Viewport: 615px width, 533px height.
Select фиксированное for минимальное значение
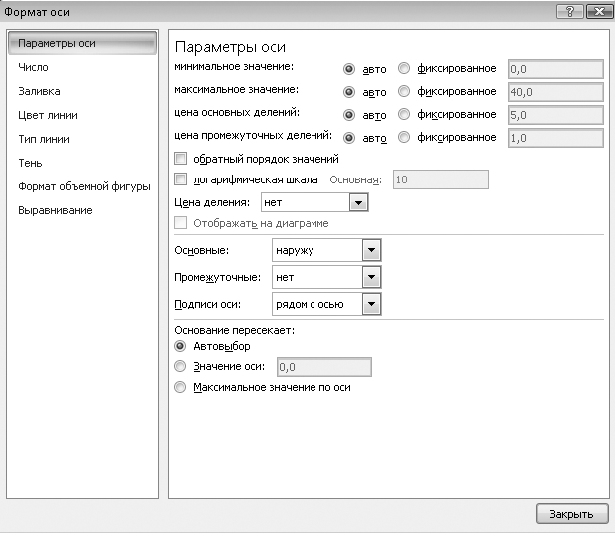point(404,68)
